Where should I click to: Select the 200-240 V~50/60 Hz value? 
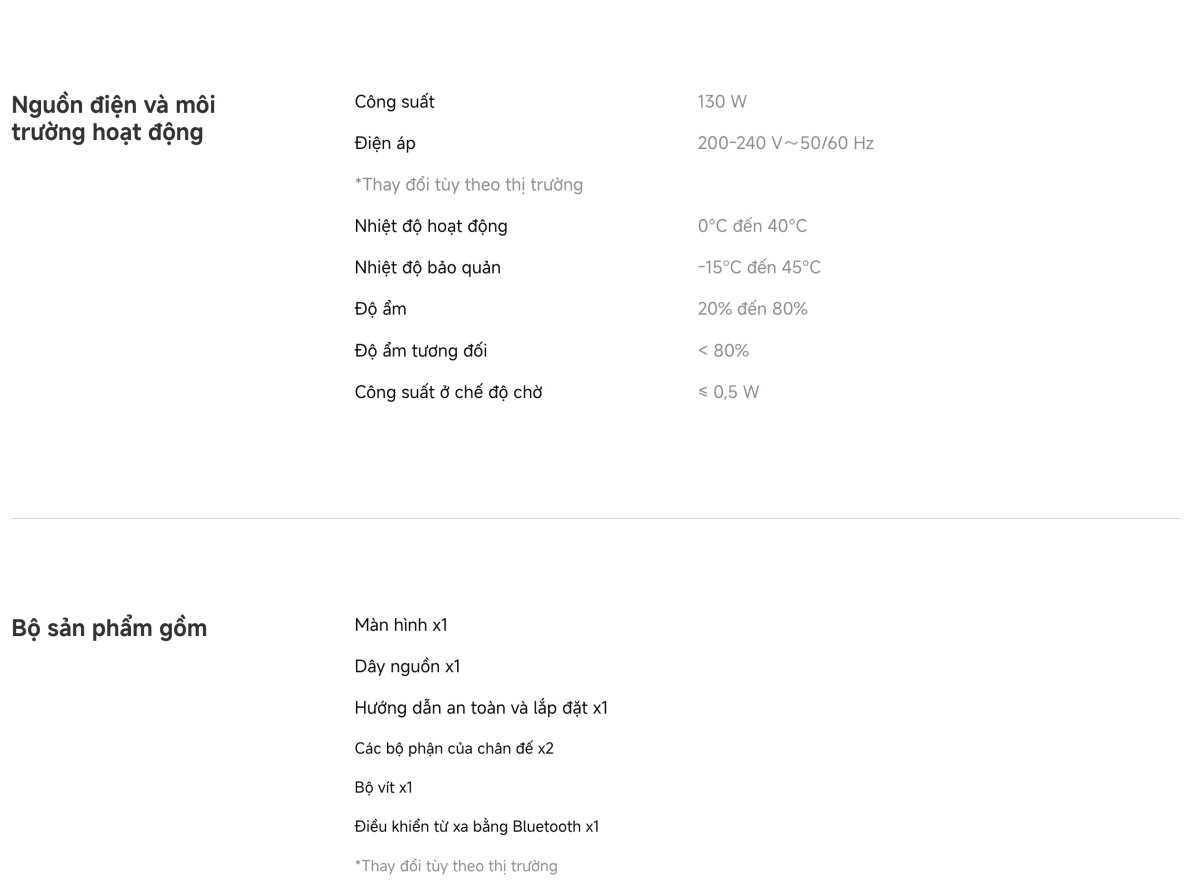786,143
